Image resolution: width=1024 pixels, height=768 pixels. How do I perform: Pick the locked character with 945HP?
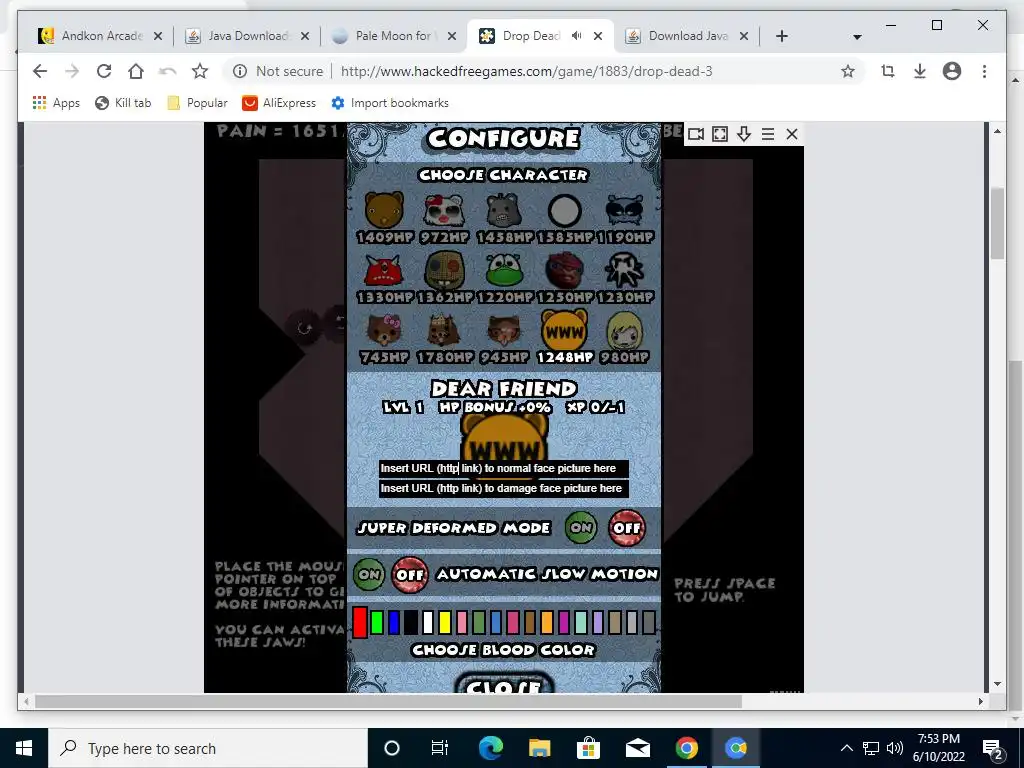pyautogui.click(x=504, y=330)
